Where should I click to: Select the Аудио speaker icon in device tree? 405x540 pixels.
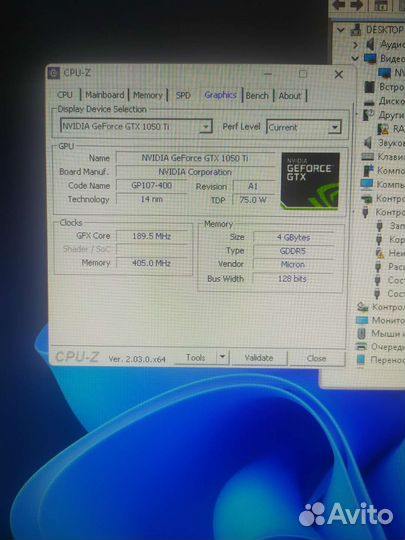pyautogui.click(x=370, y=44)
